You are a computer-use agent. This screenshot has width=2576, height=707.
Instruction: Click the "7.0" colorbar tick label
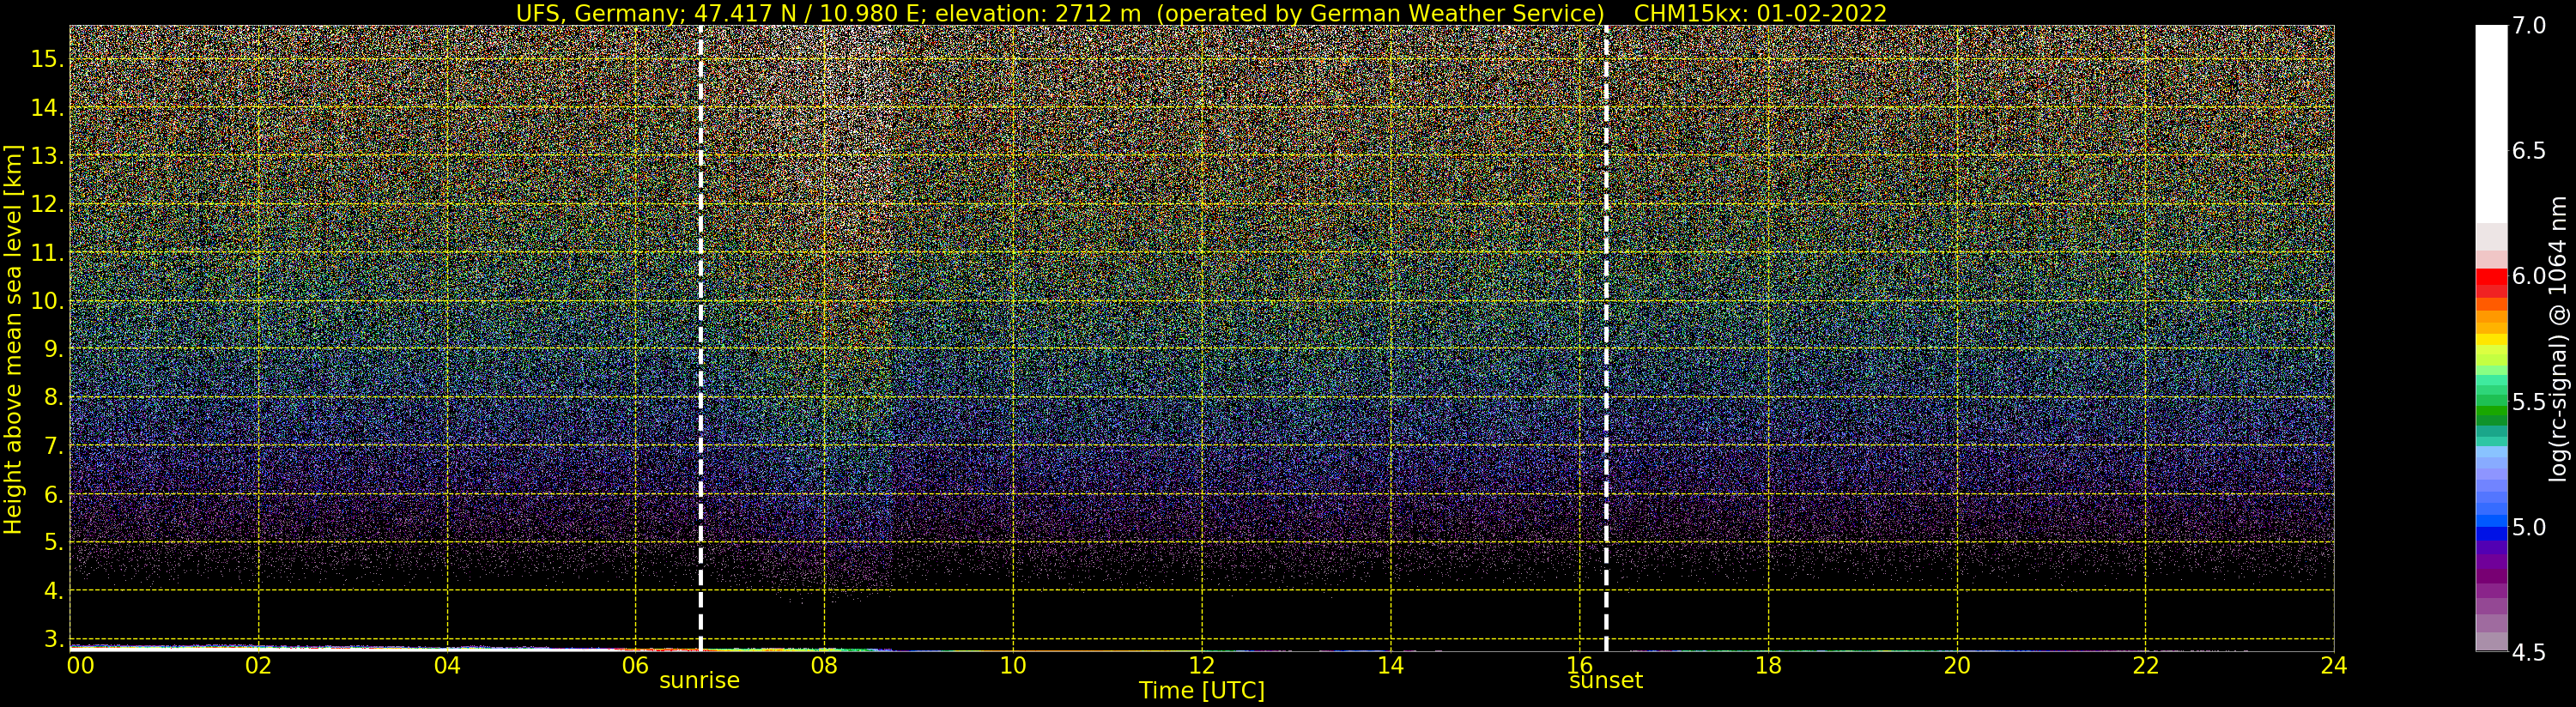(2529, 25)
